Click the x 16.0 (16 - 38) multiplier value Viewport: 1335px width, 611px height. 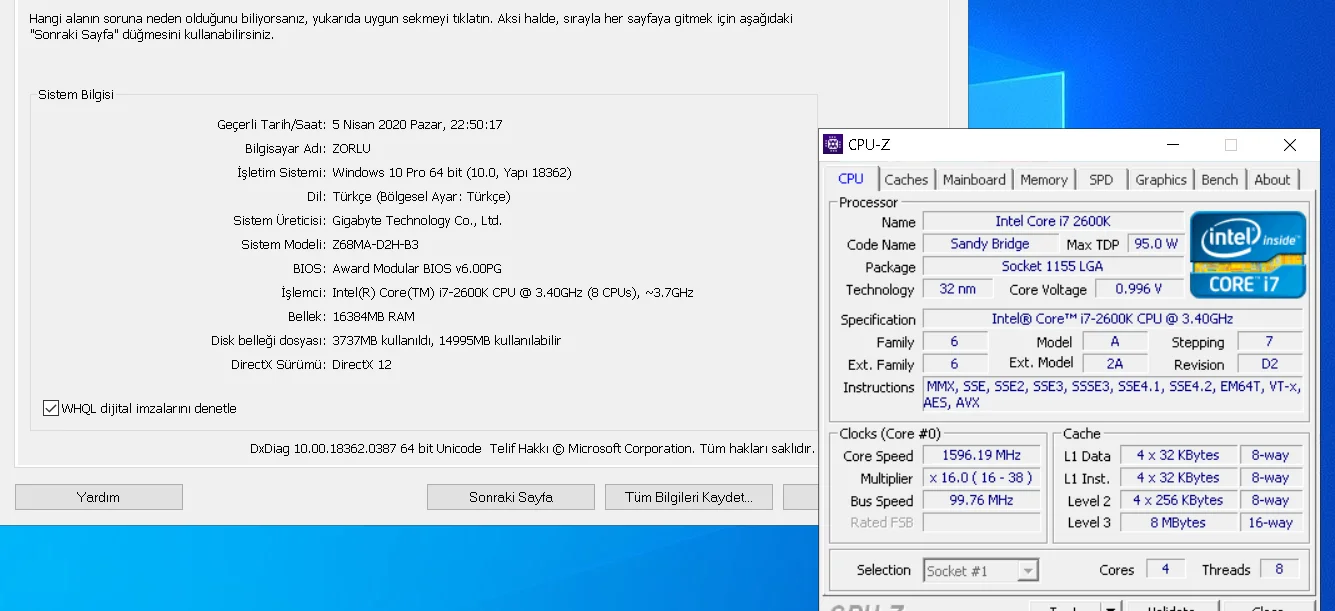coord(981,478)
